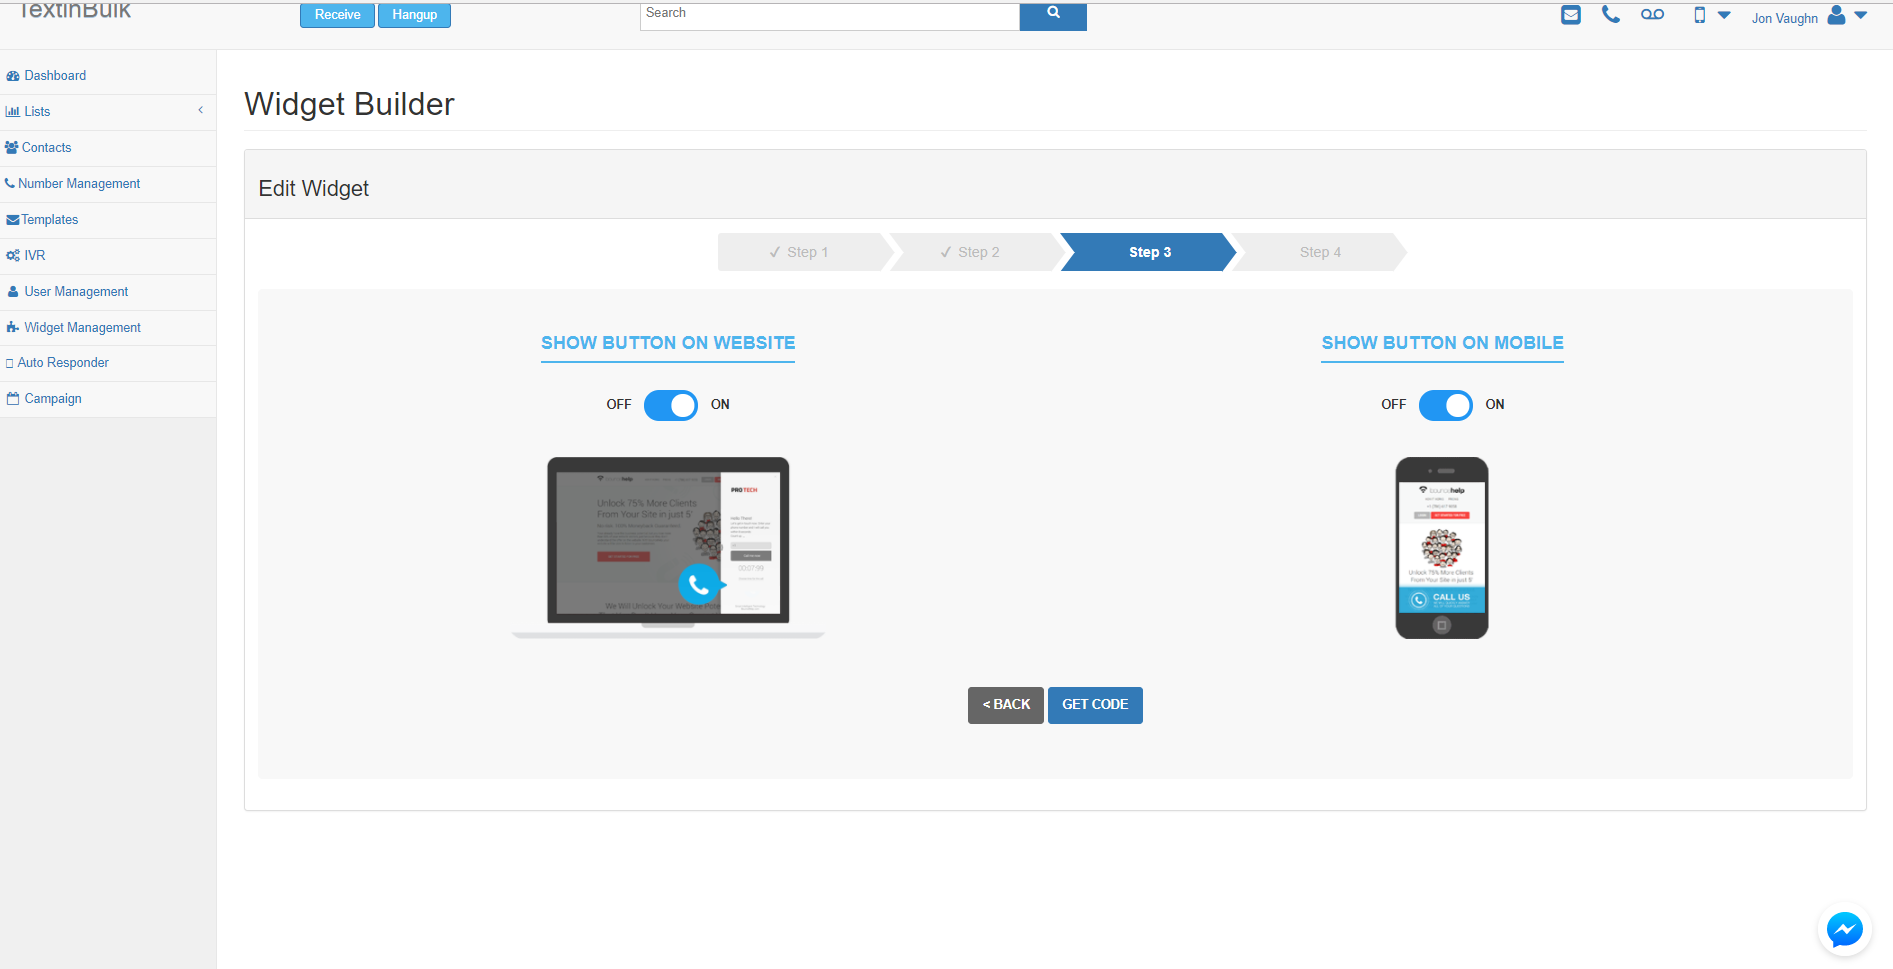Click the user profile avatar icon
The image size is (1893, 969).
[1836, 15]
